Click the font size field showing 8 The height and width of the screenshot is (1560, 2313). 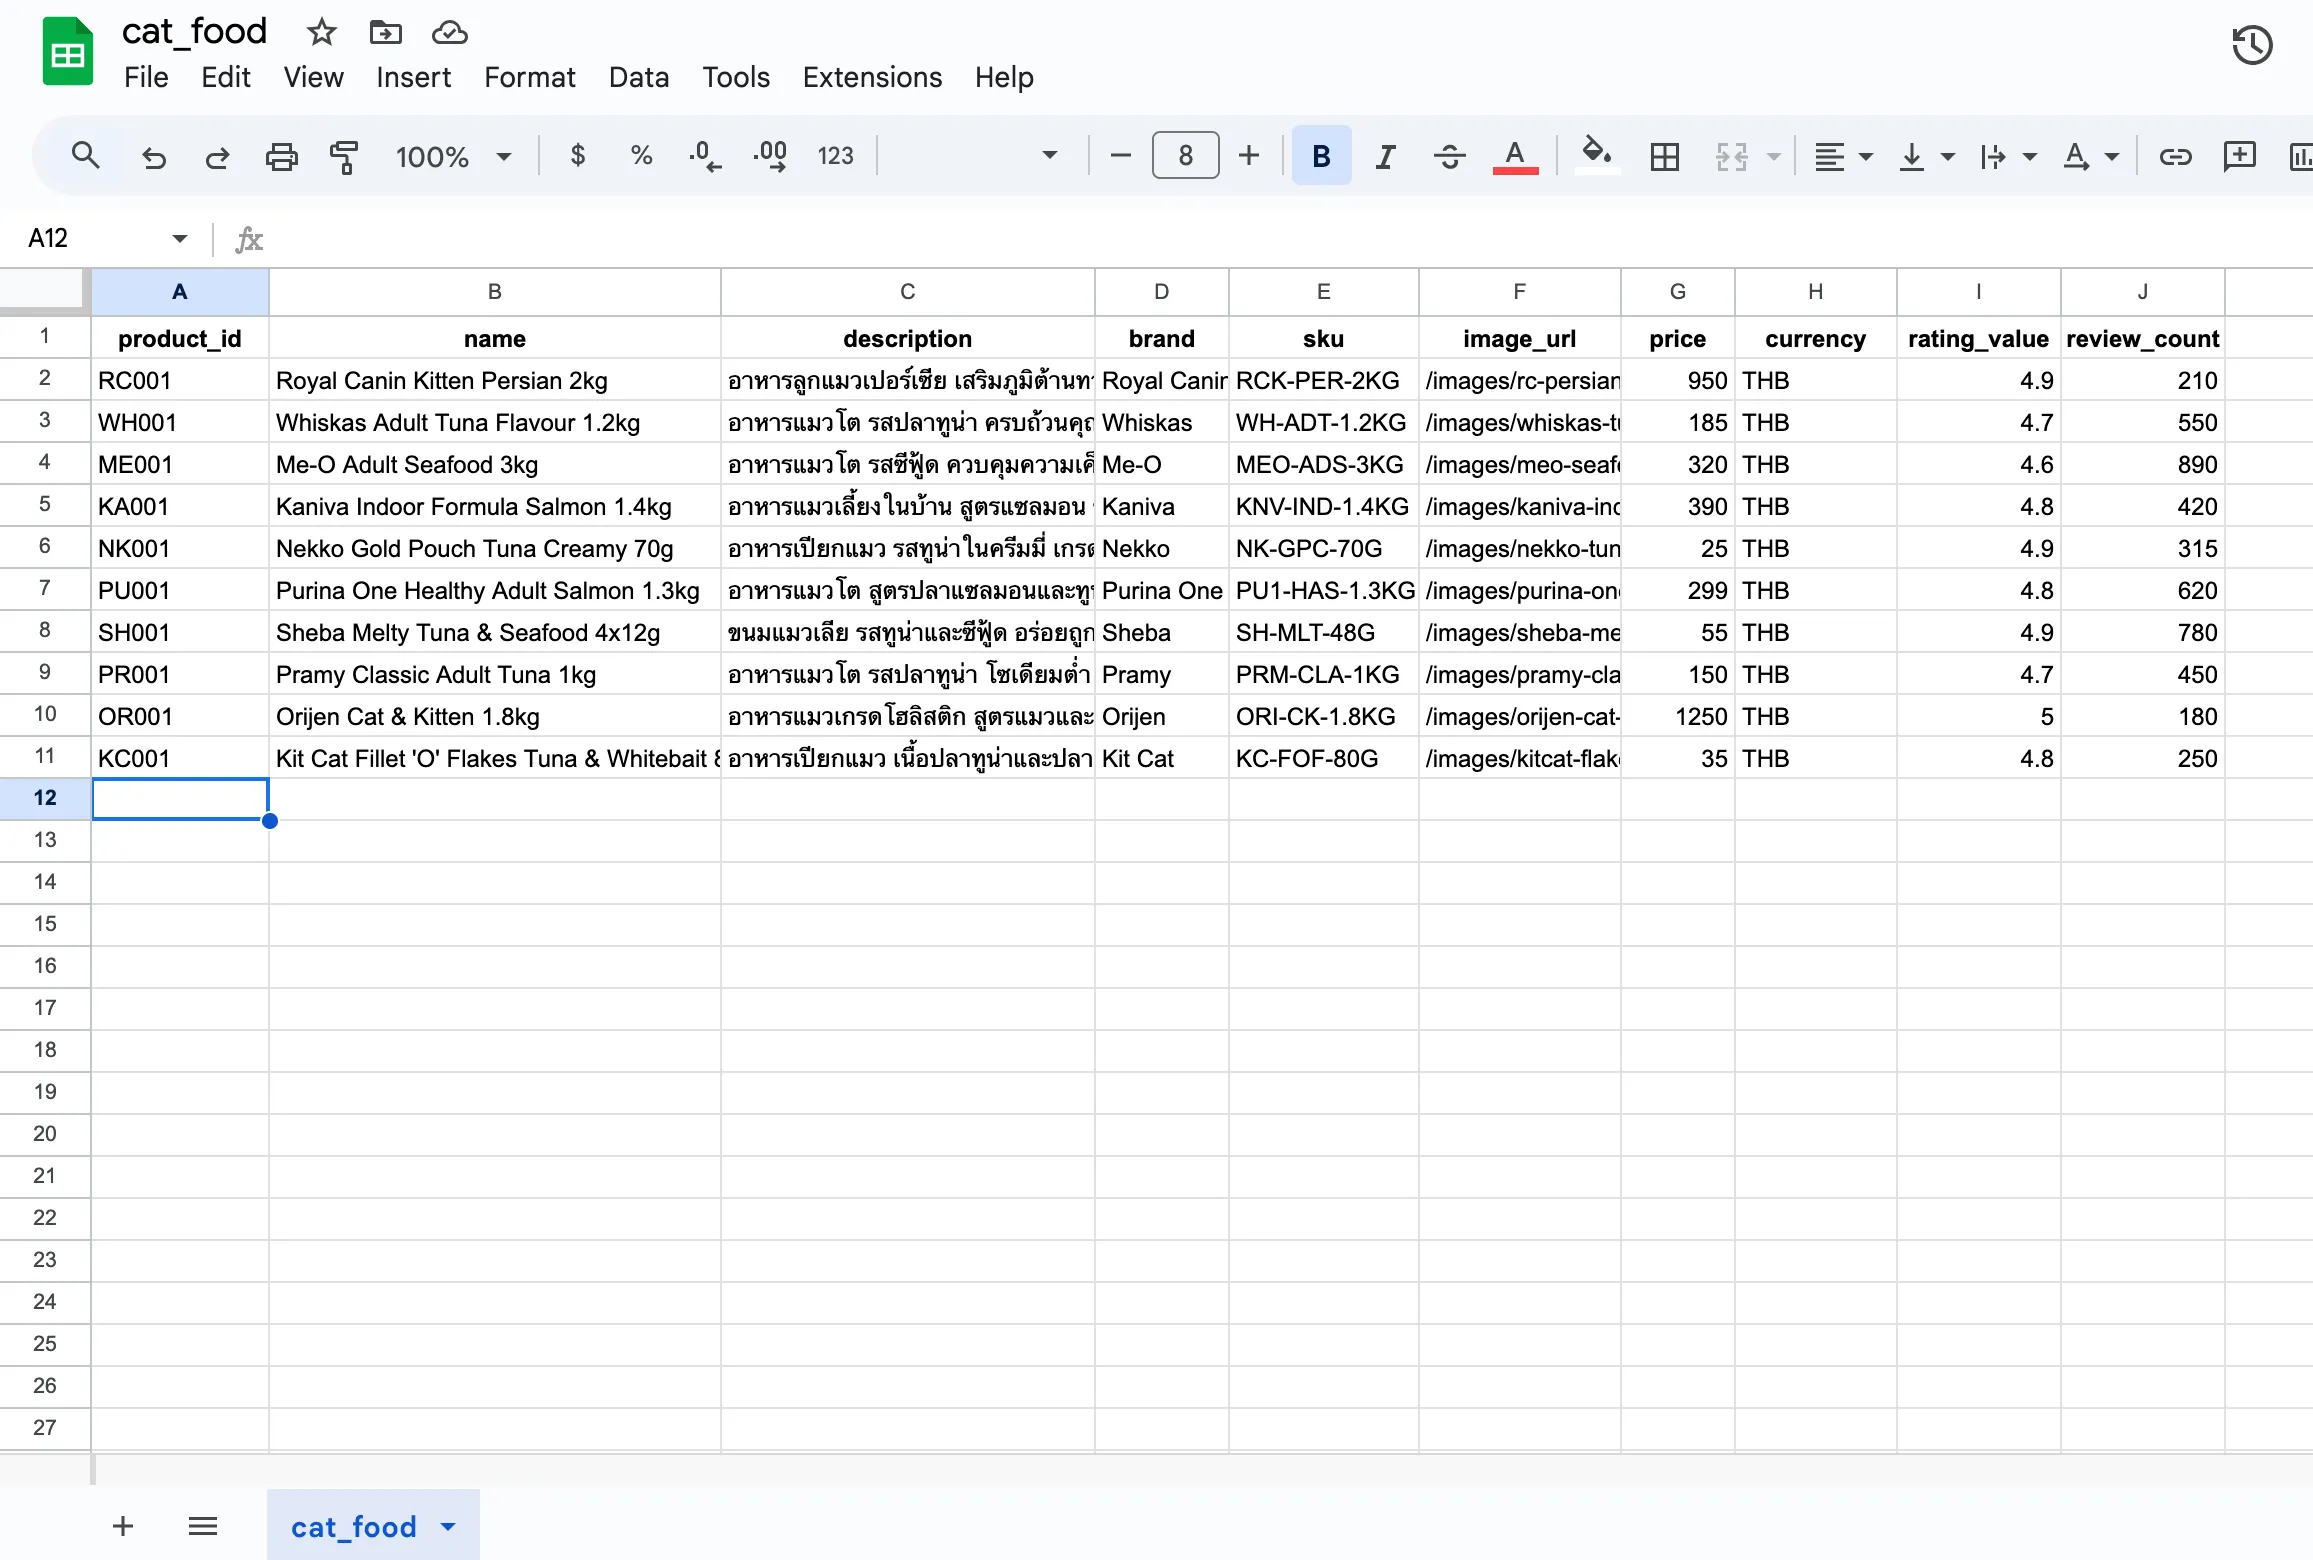(x=1185, y=156)
